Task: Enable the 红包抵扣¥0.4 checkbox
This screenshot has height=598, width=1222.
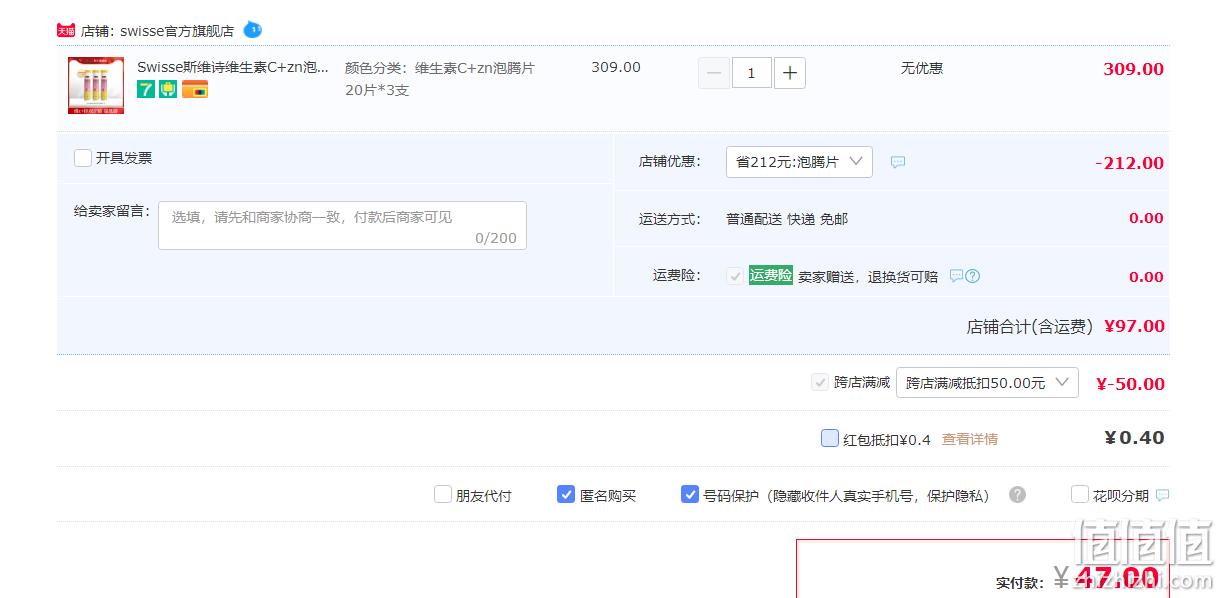Action: [830, 438]
